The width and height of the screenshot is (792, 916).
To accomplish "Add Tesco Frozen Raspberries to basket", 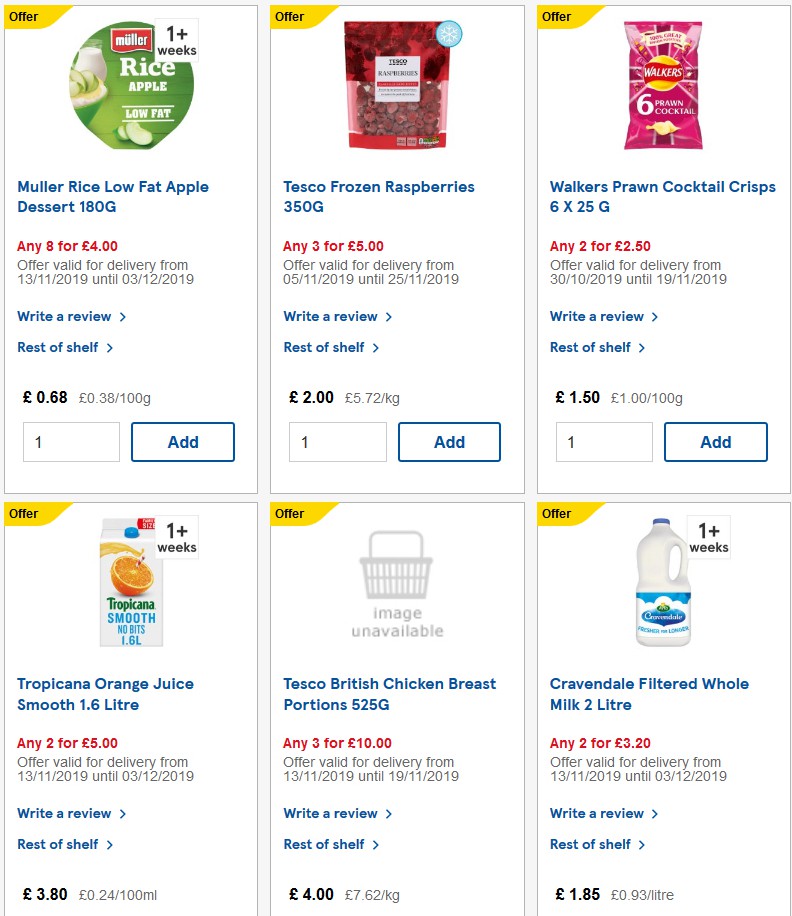I will click(449, 441).
